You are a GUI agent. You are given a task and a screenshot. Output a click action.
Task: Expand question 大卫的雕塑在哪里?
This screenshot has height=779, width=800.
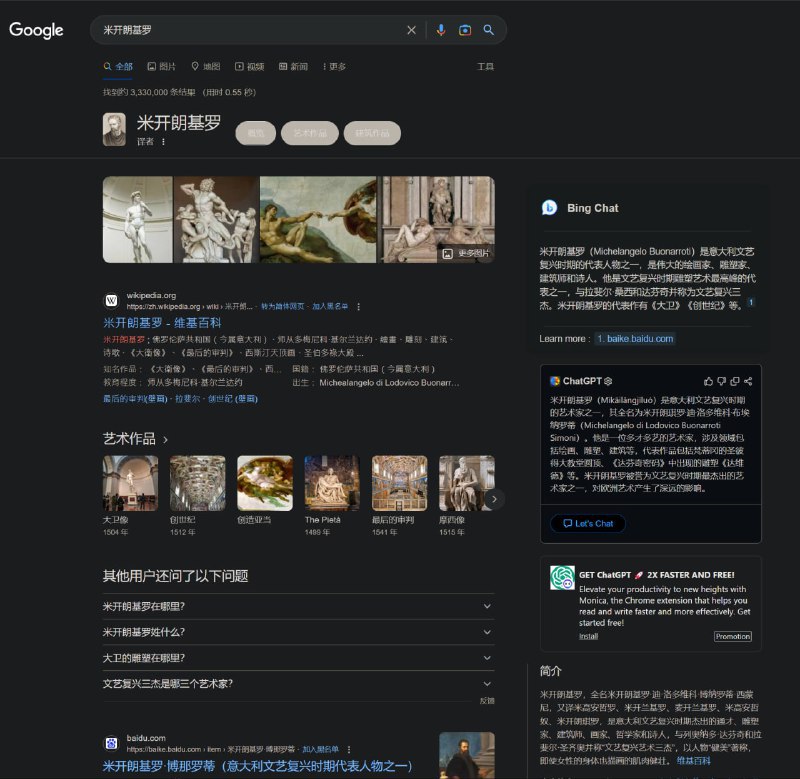click(298, 658)
